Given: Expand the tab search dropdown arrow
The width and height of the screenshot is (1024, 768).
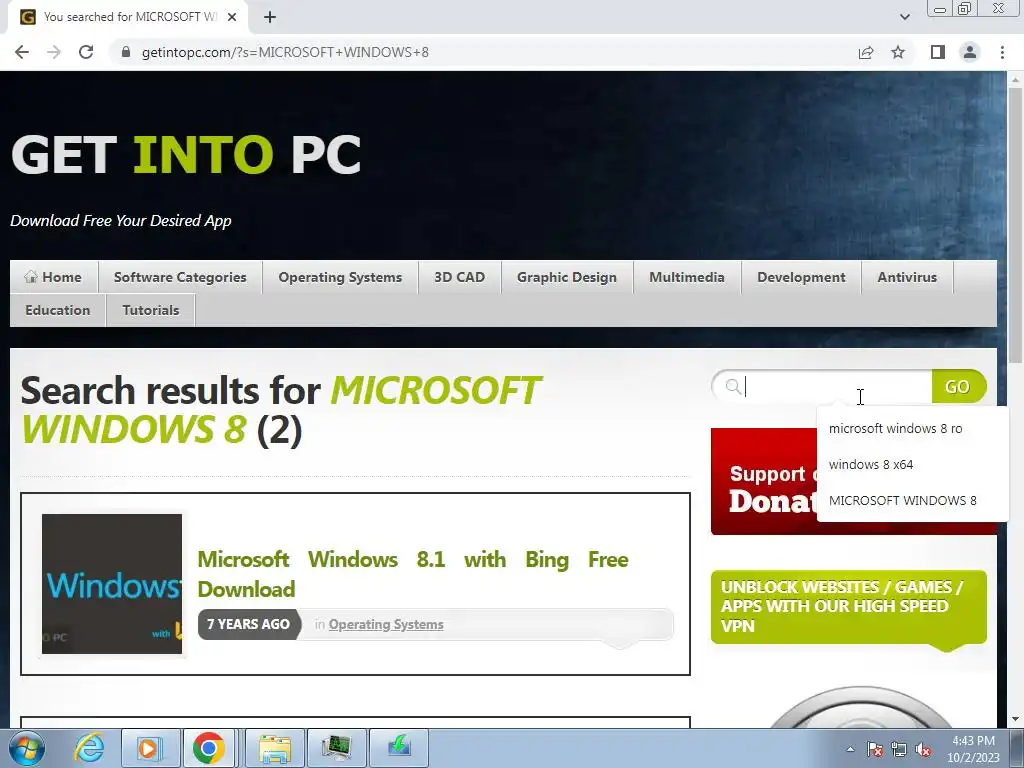Looking at the screenshot, I should point(904,17).
